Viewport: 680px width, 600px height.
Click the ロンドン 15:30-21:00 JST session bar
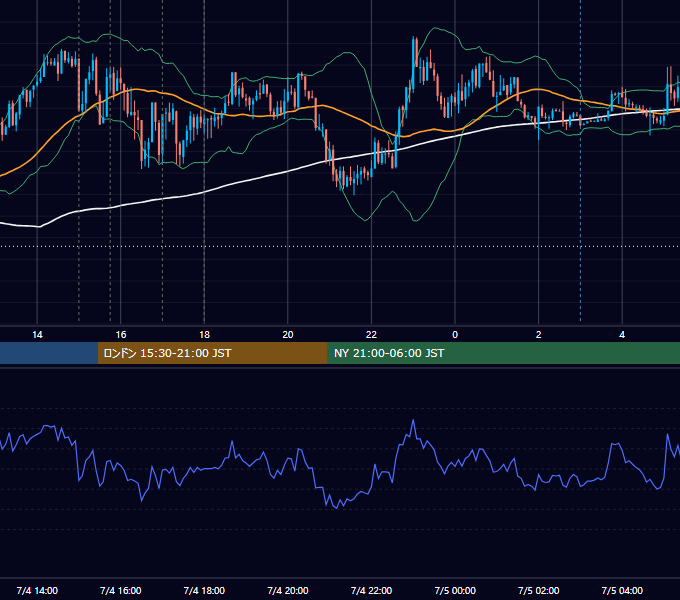(x=212, y=353)
